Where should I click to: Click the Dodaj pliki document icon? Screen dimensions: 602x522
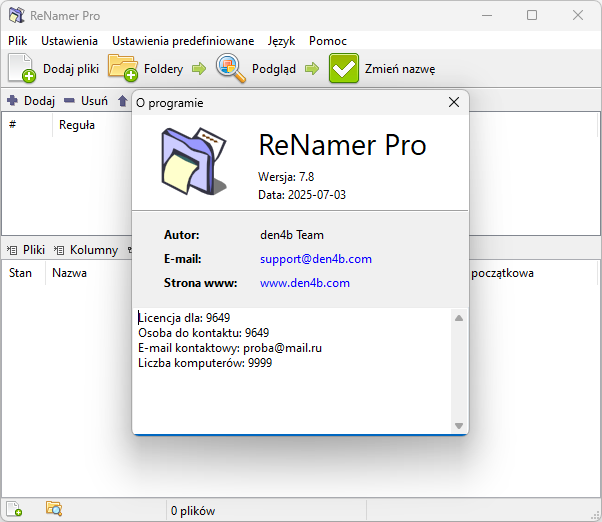22,68
